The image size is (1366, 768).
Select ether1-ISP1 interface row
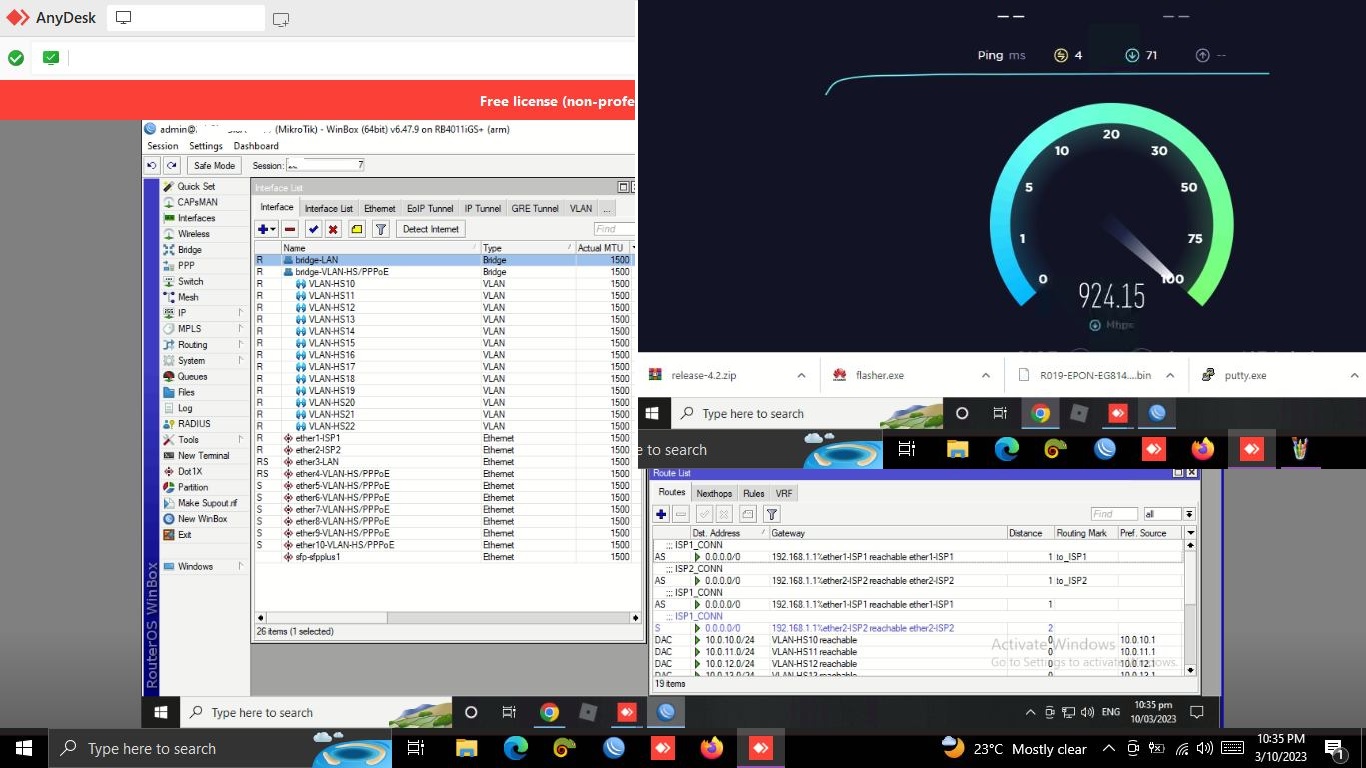(x=444, y=438)
